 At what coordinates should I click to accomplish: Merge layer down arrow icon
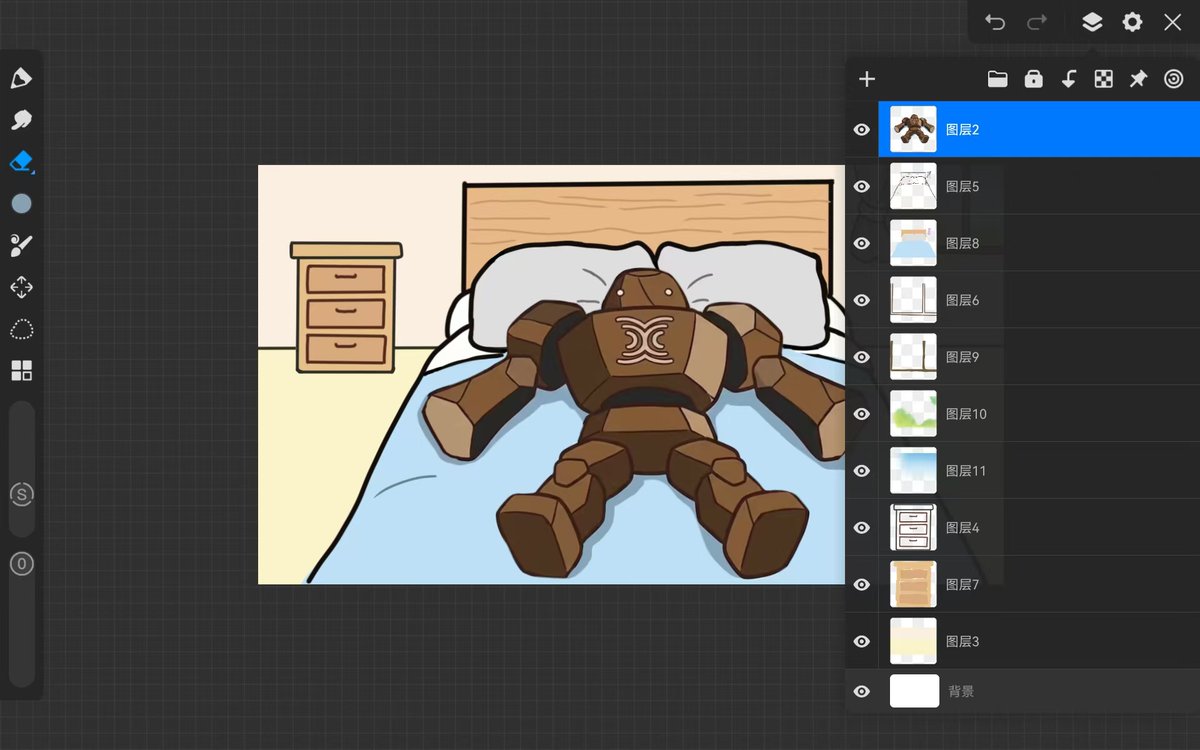[x=1068, y=79]
